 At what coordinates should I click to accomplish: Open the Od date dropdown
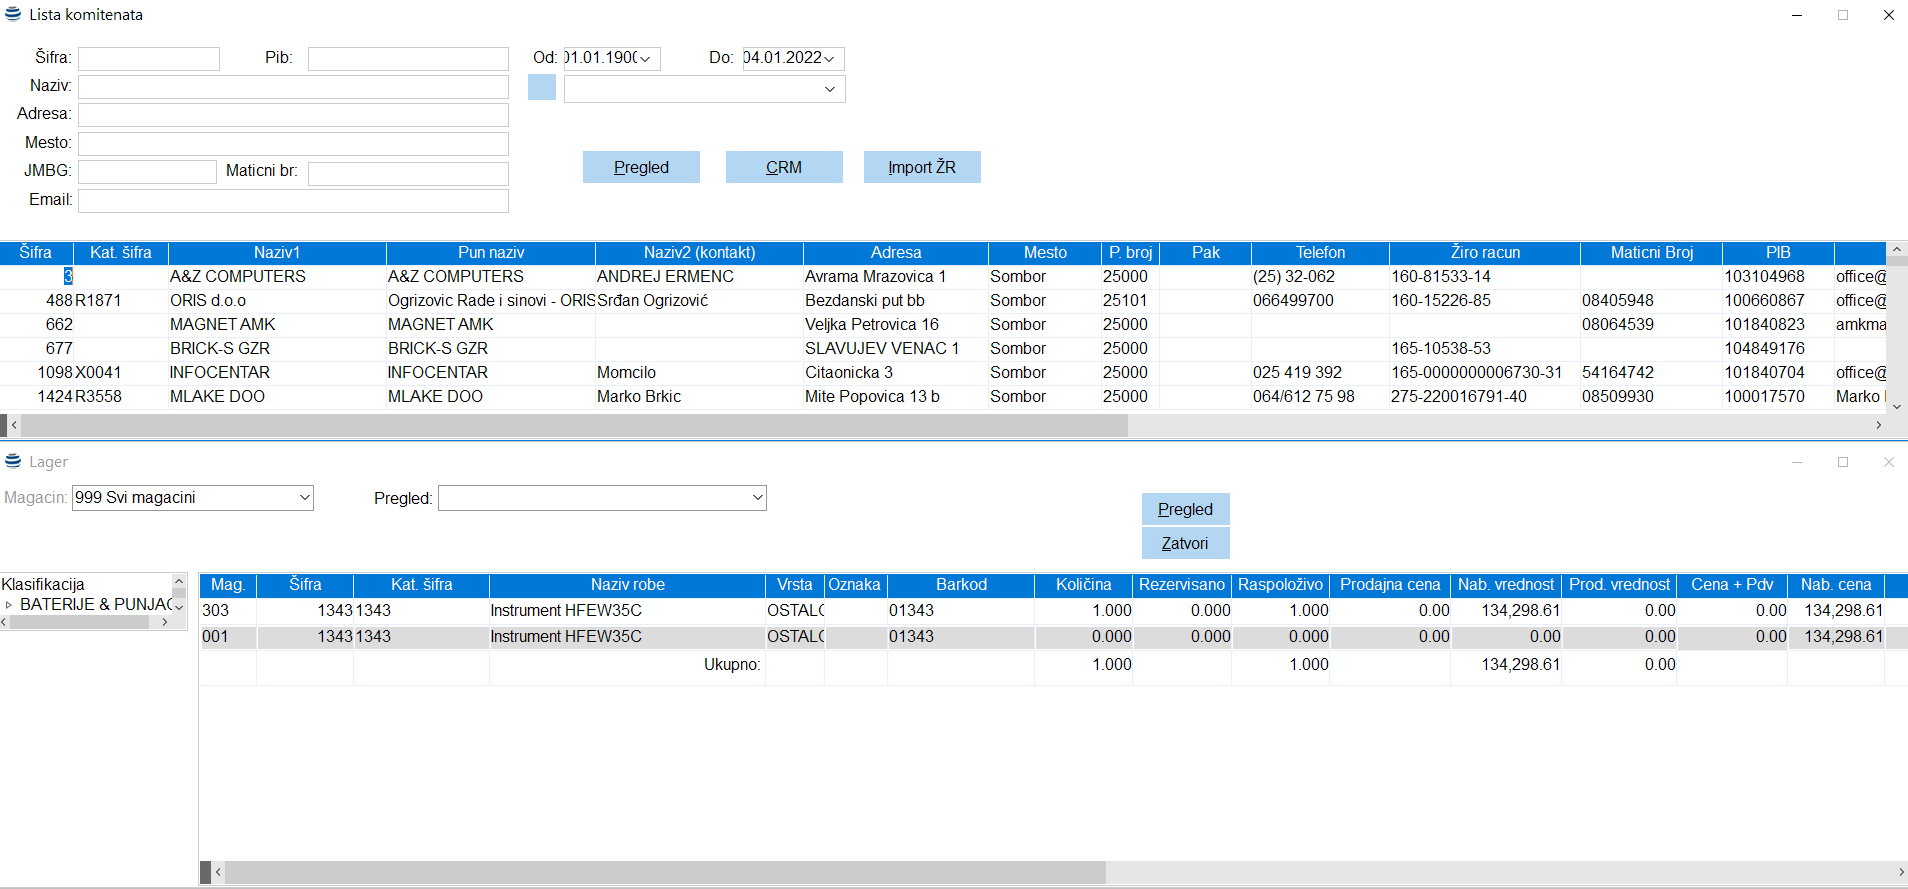[646, 59]
